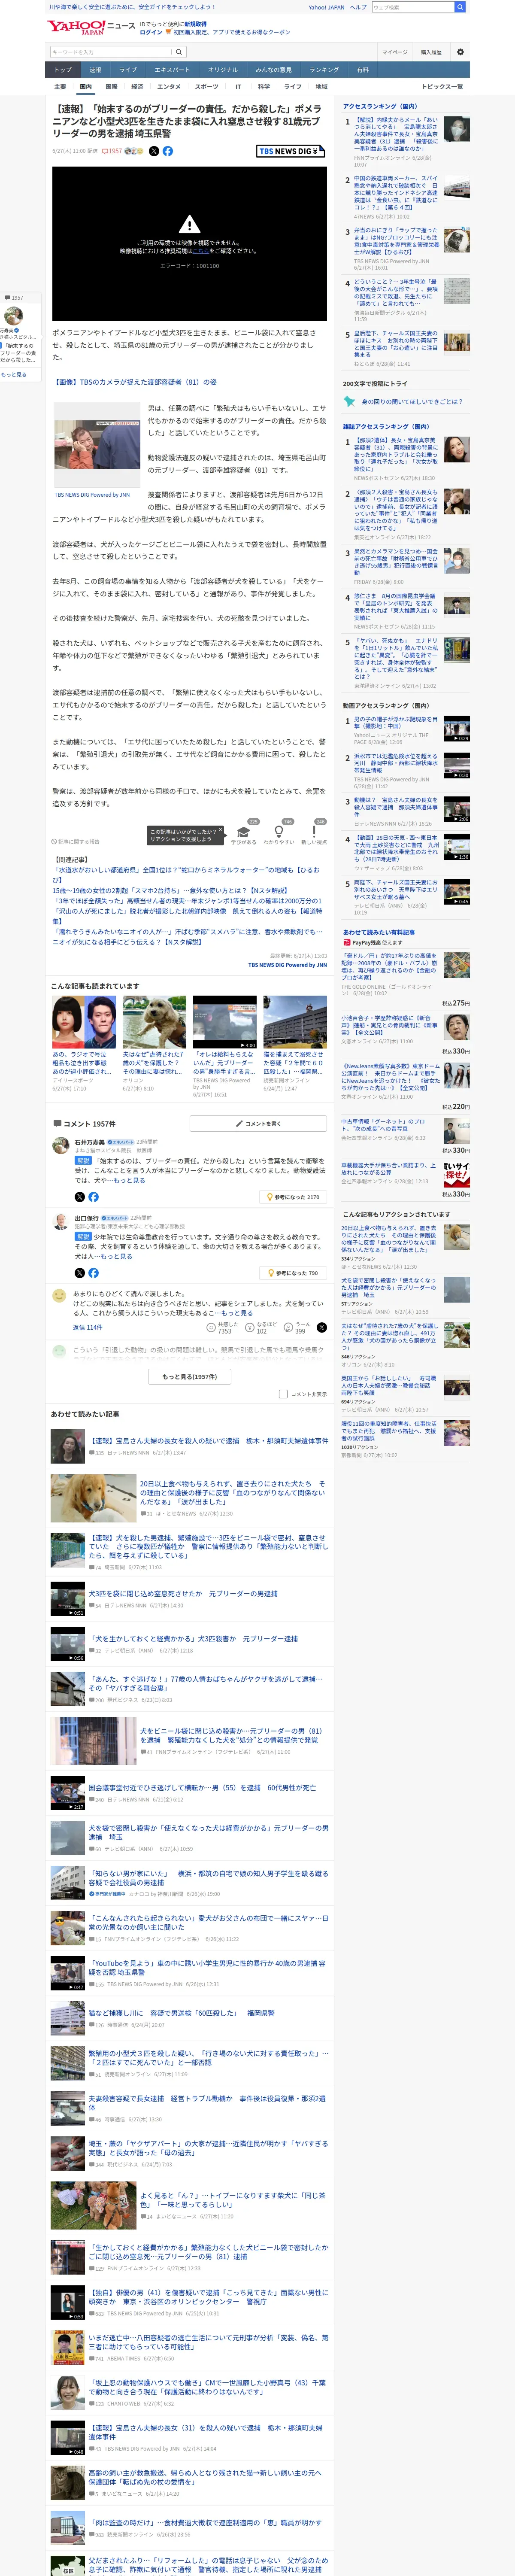Open the ライブ main tab
515x2576 pixels.
pyautogui.click(x=128, y=70)
